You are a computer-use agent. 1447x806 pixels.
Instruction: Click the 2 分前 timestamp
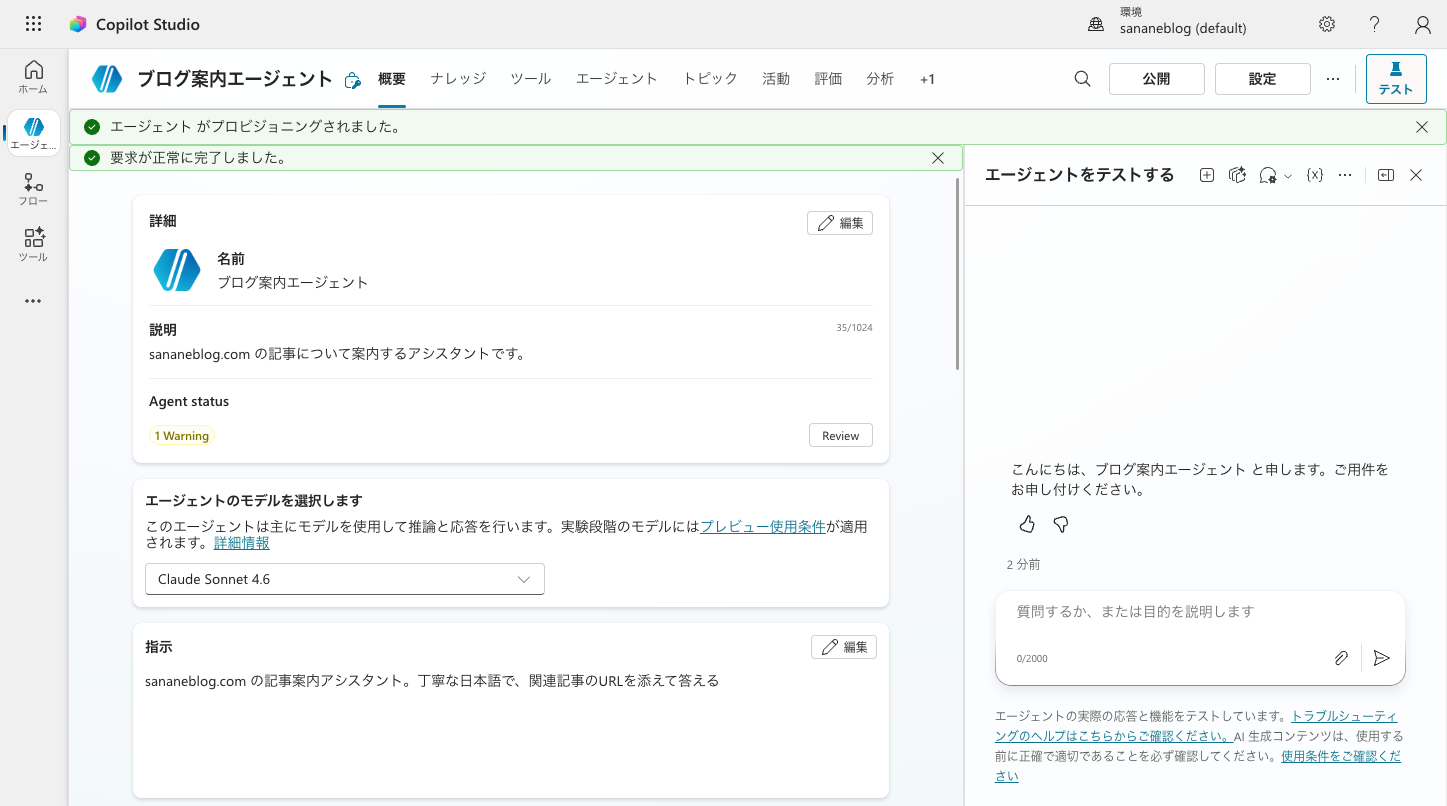click(1023, 565)
